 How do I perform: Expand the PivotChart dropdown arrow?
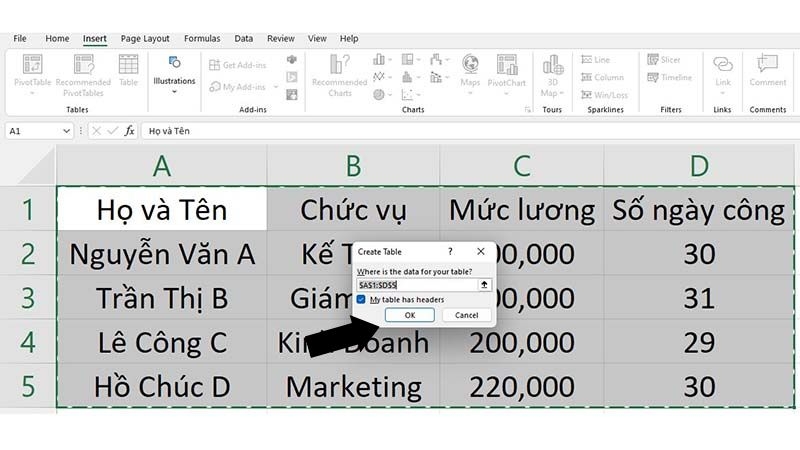(x=506, y=93)
